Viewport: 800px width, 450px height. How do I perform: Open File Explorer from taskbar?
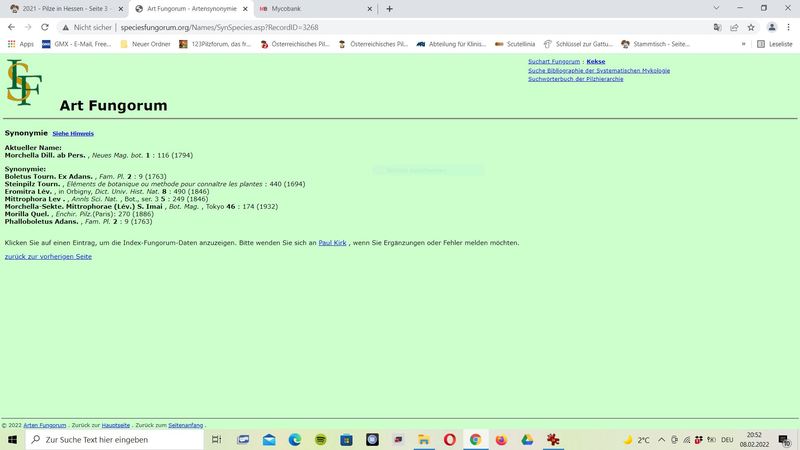423,440
